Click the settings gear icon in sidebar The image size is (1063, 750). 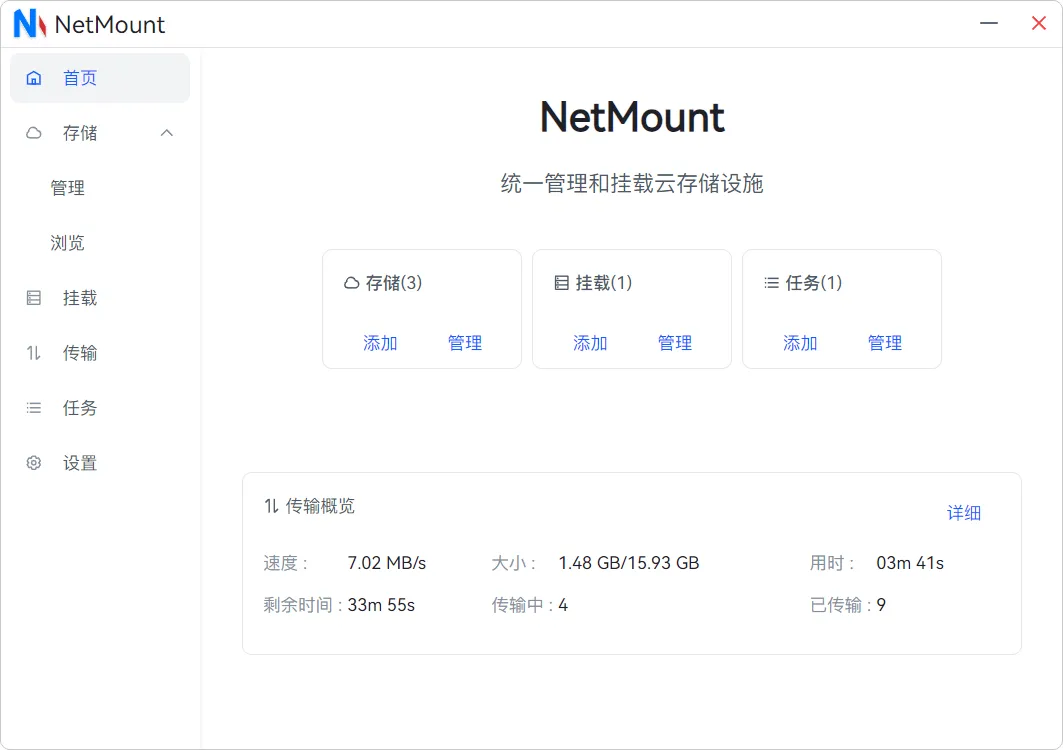coord(34,463)
